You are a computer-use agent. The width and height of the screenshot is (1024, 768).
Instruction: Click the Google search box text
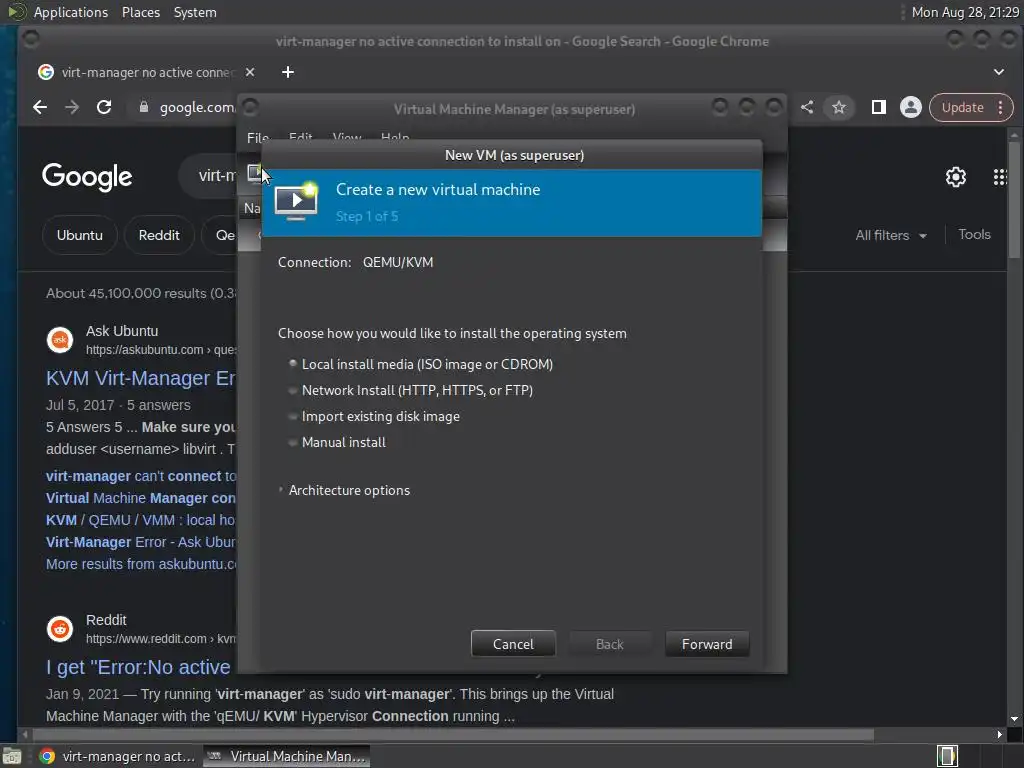[217, 176]
